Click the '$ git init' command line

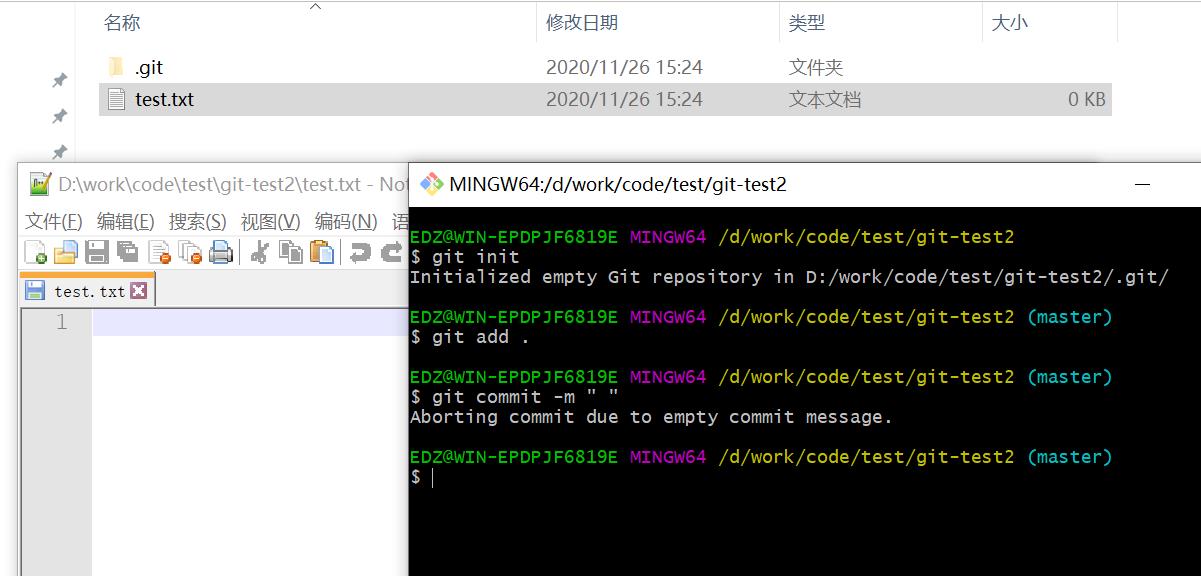tap(464, 257)
